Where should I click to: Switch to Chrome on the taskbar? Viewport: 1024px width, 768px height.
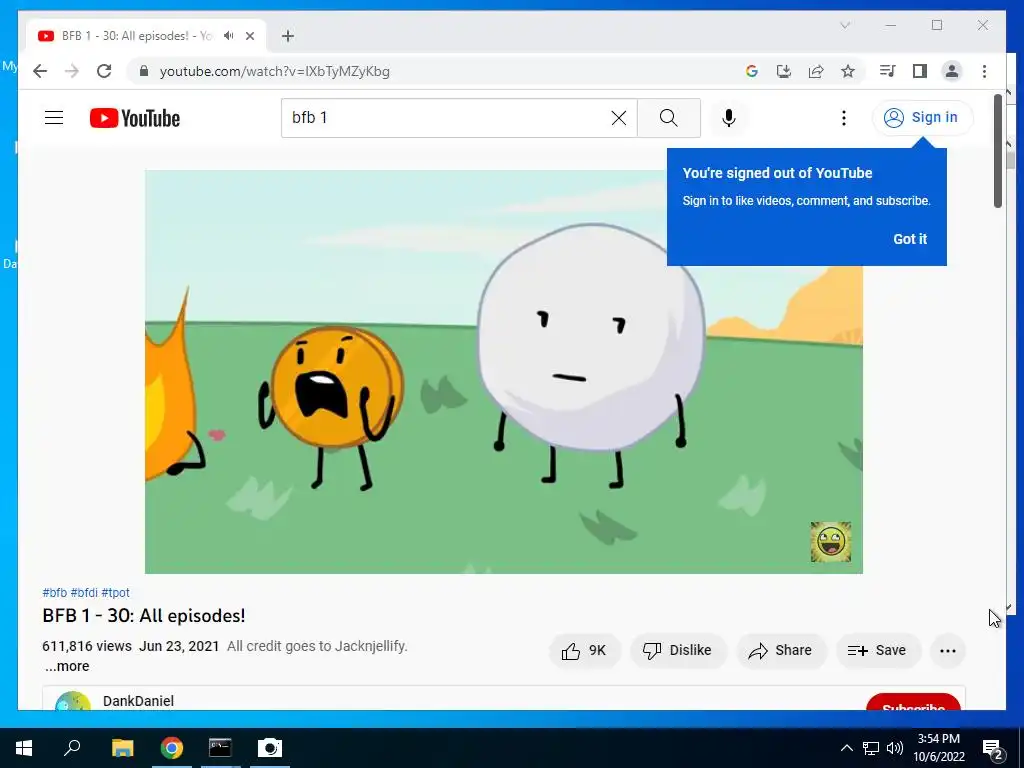(172, 748)
